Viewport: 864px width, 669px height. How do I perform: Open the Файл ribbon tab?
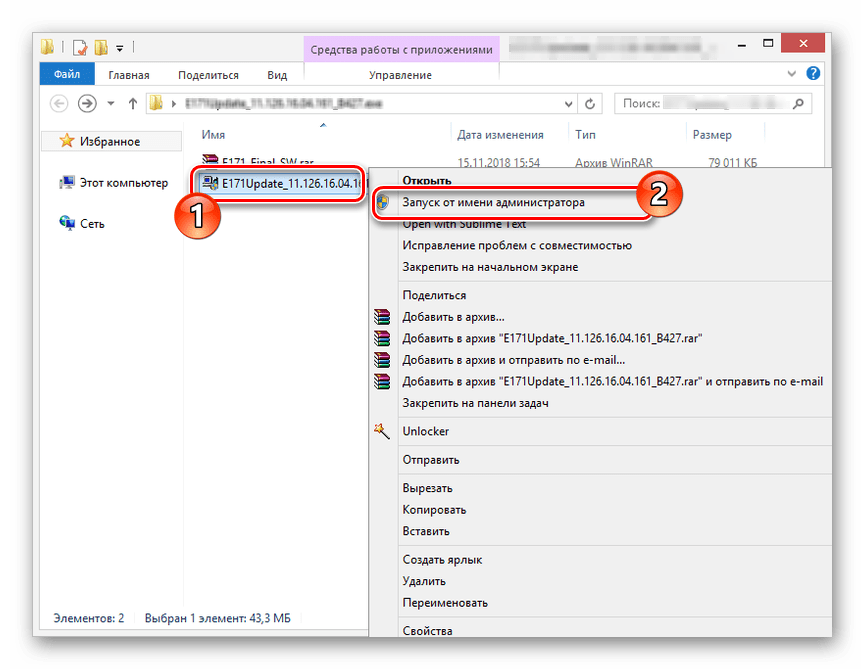click(67, 74)
